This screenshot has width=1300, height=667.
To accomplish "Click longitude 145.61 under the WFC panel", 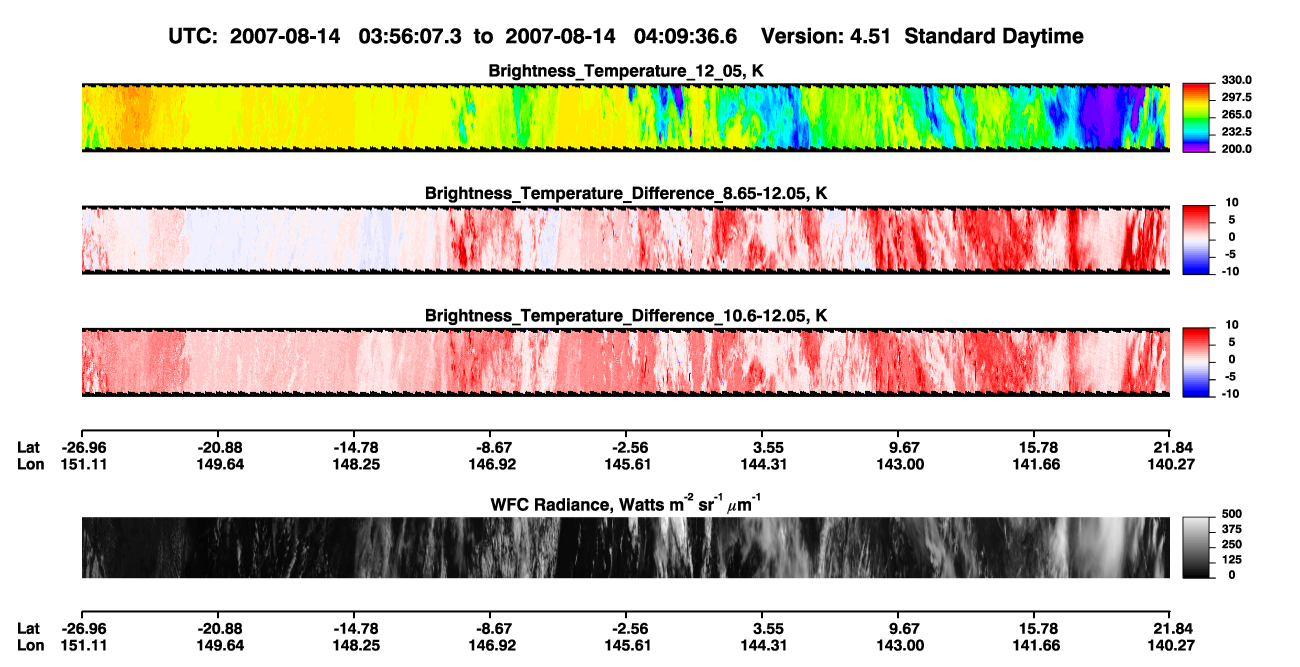I will (x=629, y=645).
